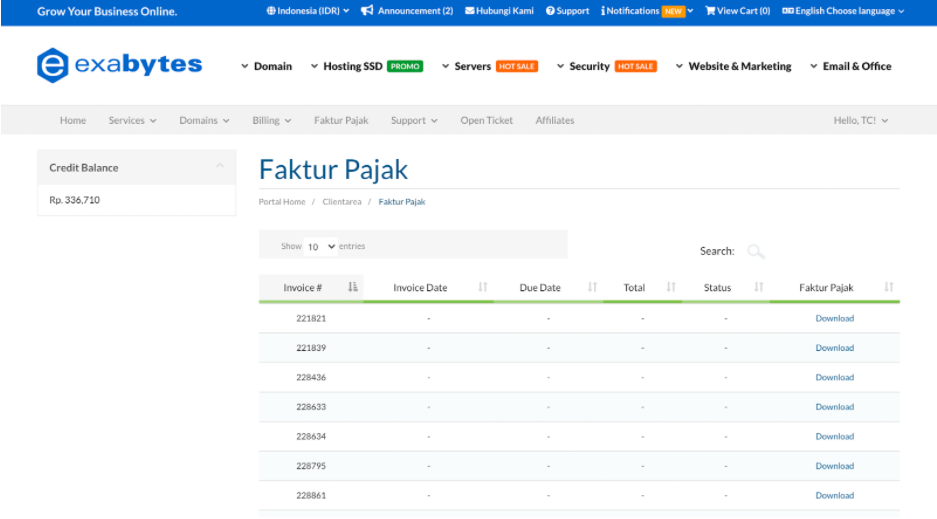
Task: Click Portal Home breadcrumb
Action: pos(282,202)
